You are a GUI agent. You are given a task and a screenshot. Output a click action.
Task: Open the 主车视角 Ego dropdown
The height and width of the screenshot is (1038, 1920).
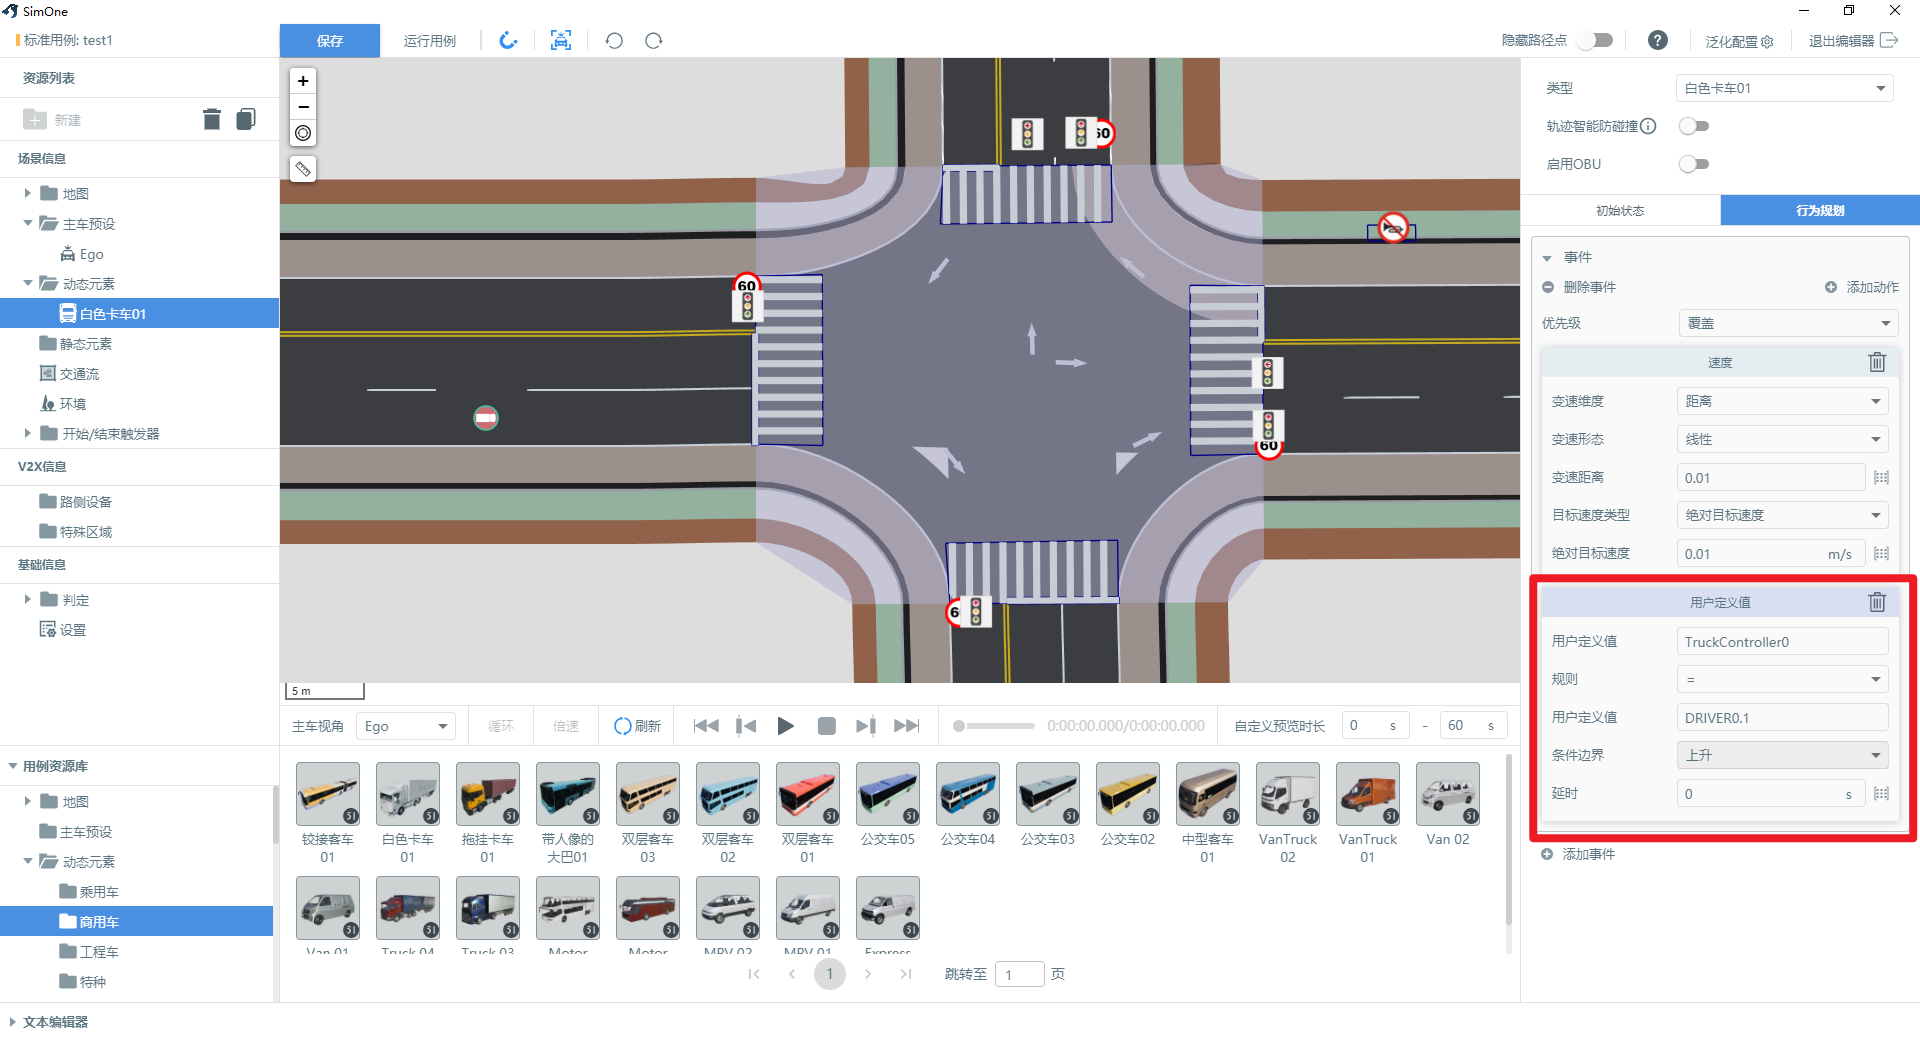(406, 726)
